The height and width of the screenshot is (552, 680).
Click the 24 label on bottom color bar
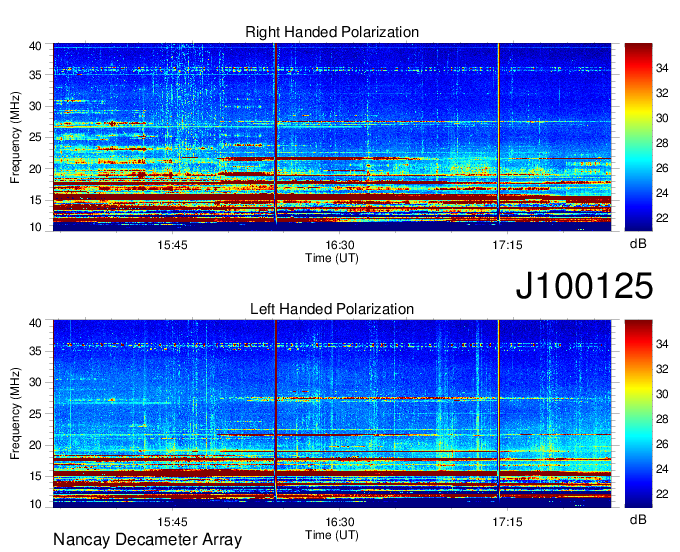[x=662, y=469]
